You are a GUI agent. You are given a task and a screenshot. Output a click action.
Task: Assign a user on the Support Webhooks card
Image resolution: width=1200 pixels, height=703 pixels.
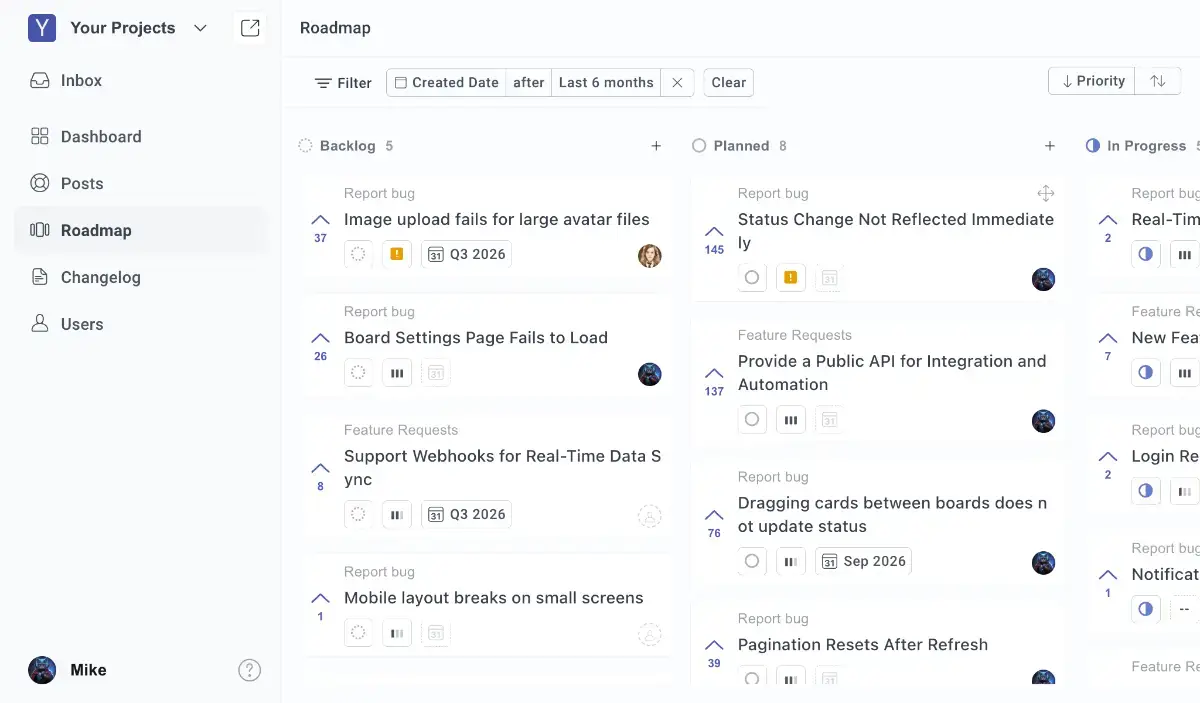click(x=650, y=516)
